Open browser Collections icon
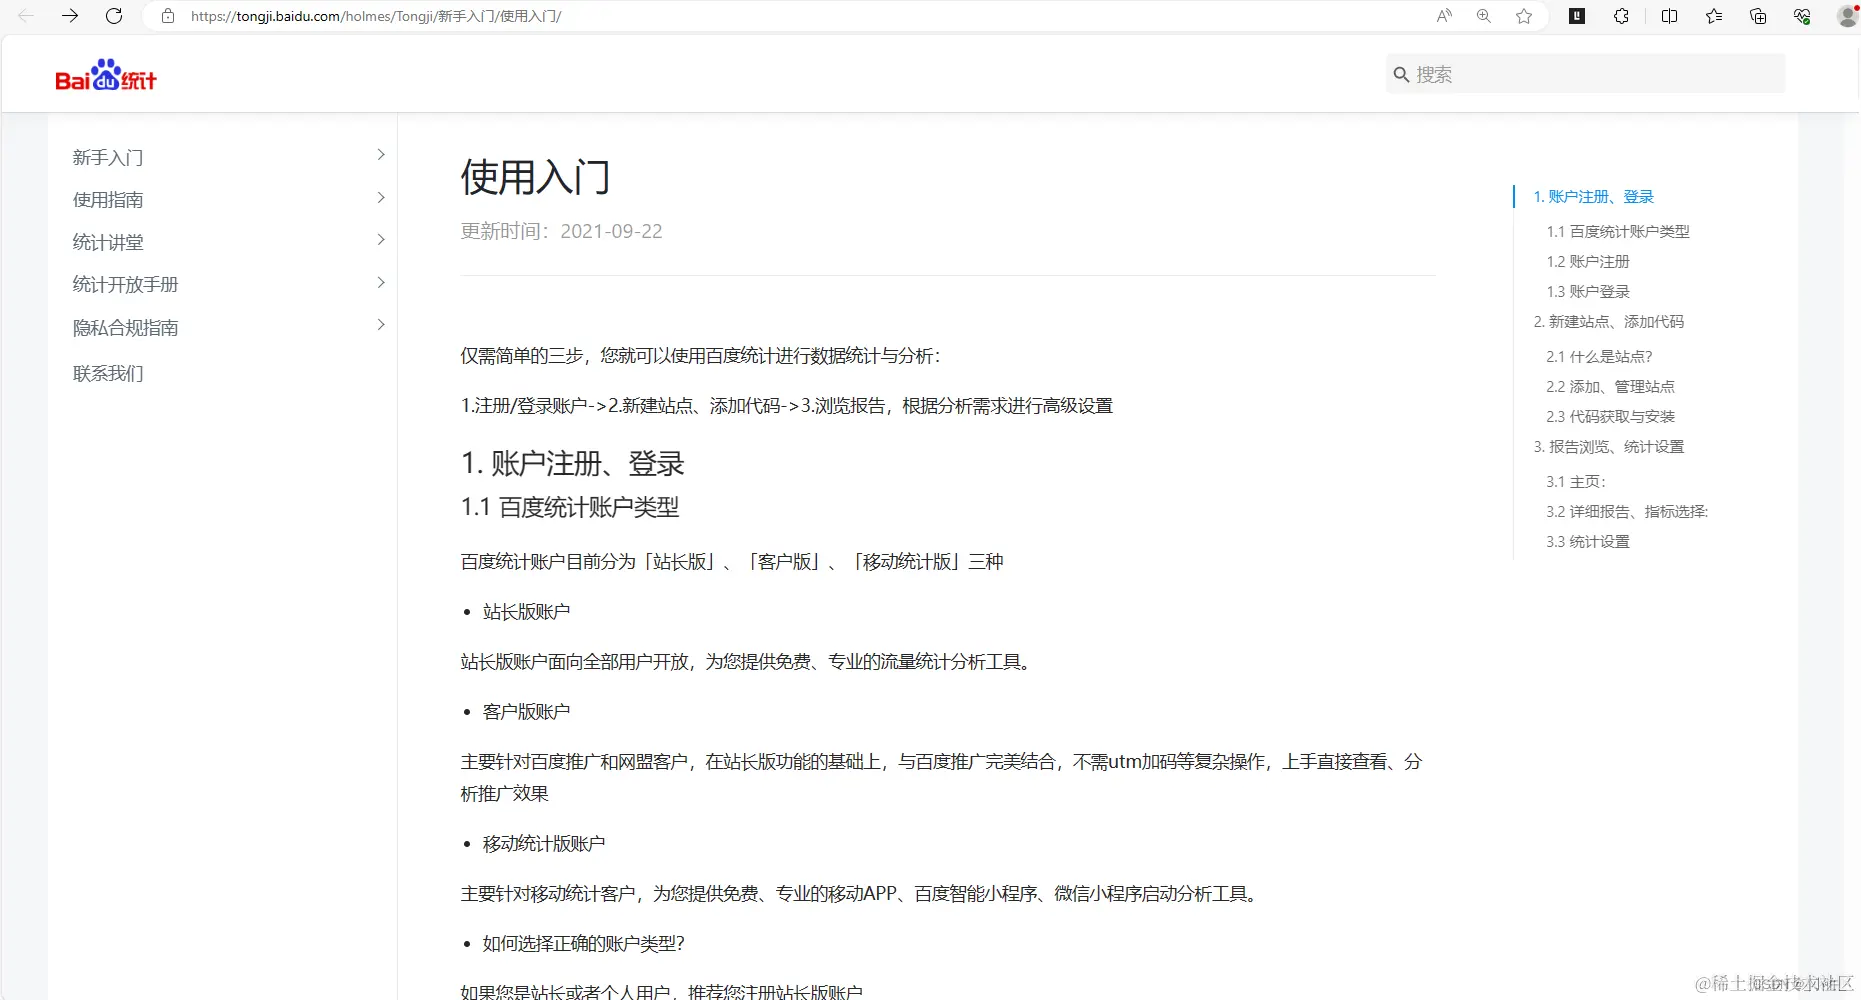 click(x=1757, y=16)
